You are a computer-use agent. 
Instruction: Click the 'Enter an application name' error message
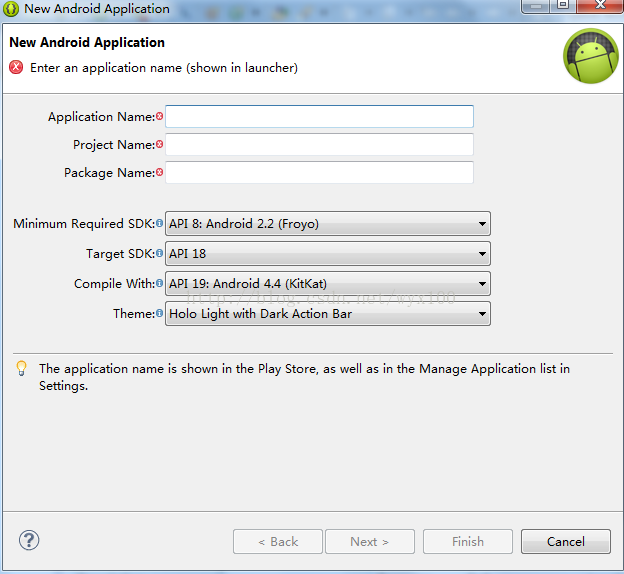pos(164,68)
